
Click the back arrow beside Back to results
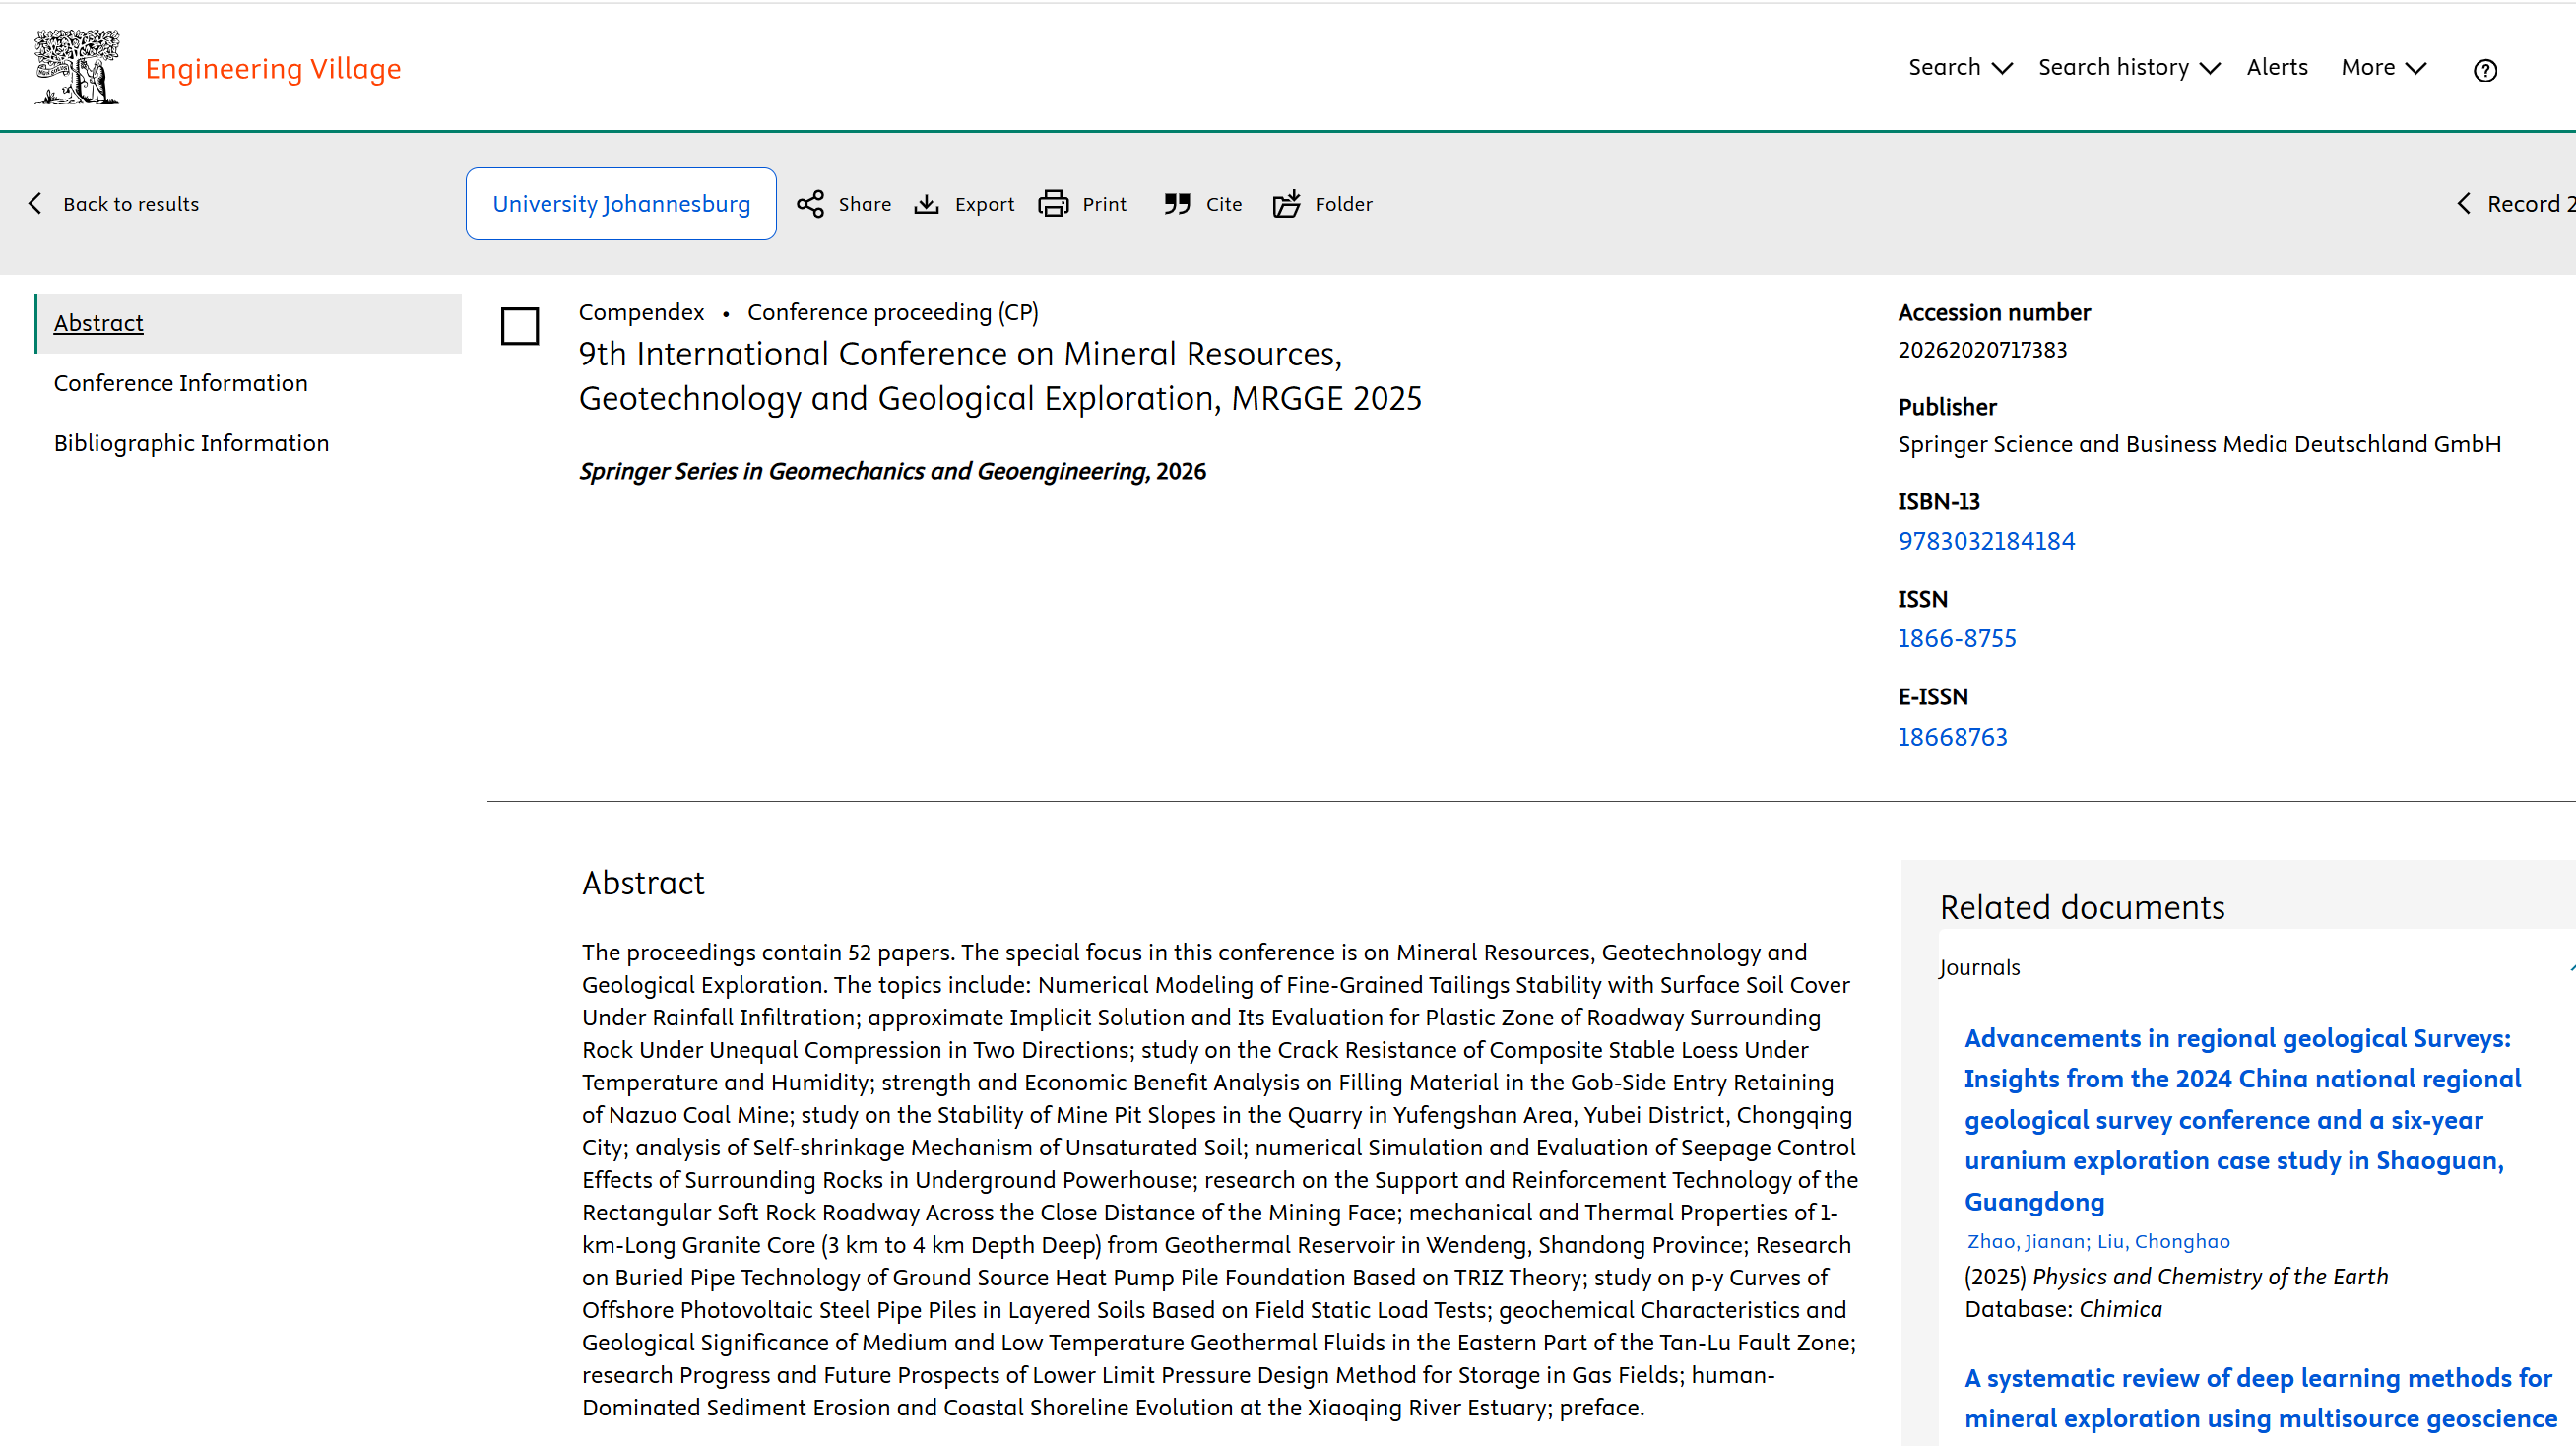35,204
